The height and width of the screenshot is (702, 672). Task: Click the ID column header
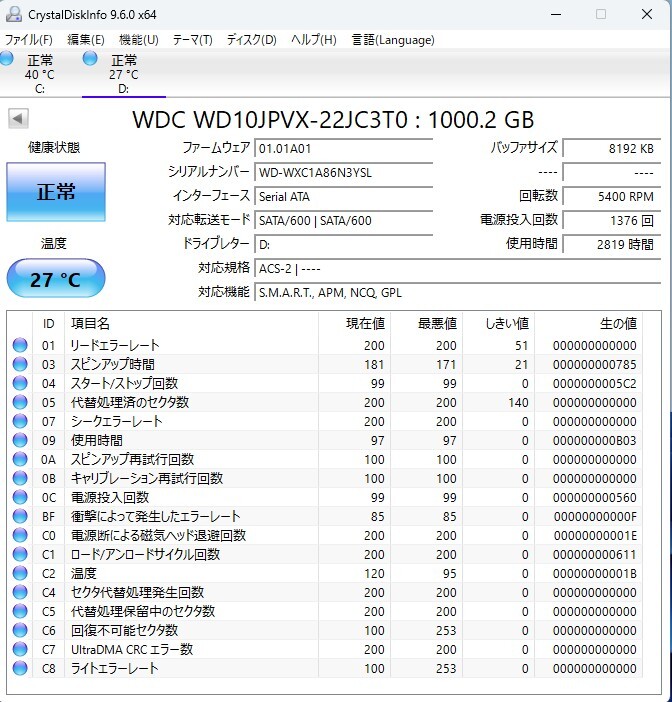click(x=48, y=323)
